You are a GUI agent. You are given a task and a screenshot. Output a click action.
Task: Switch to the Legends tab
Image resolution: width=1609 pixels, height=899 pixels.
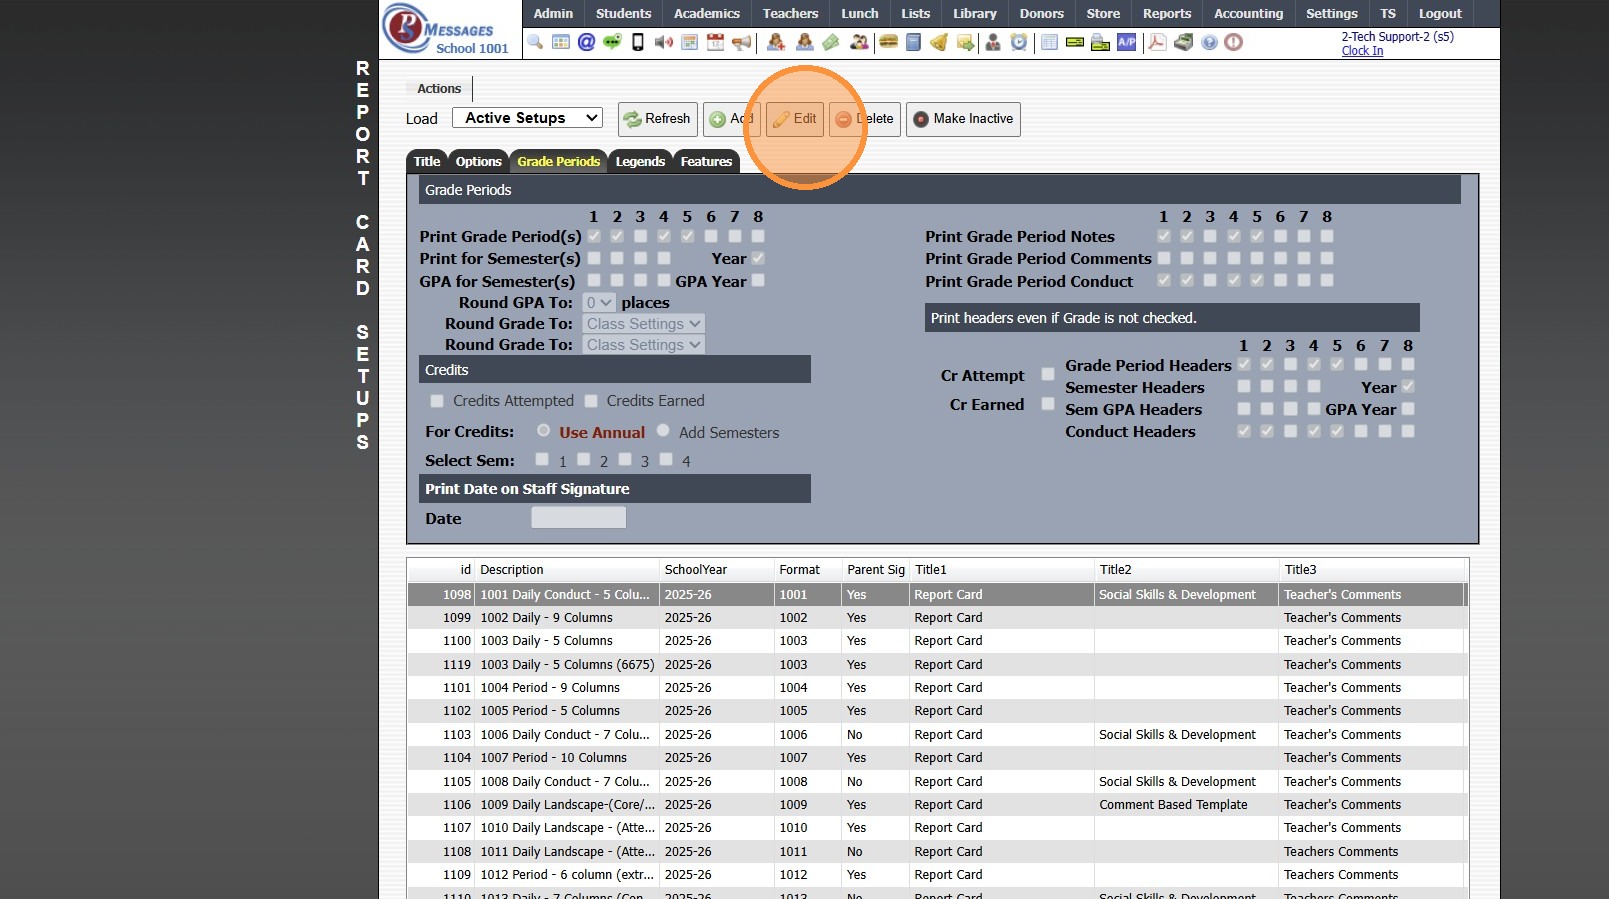point(640,162)
